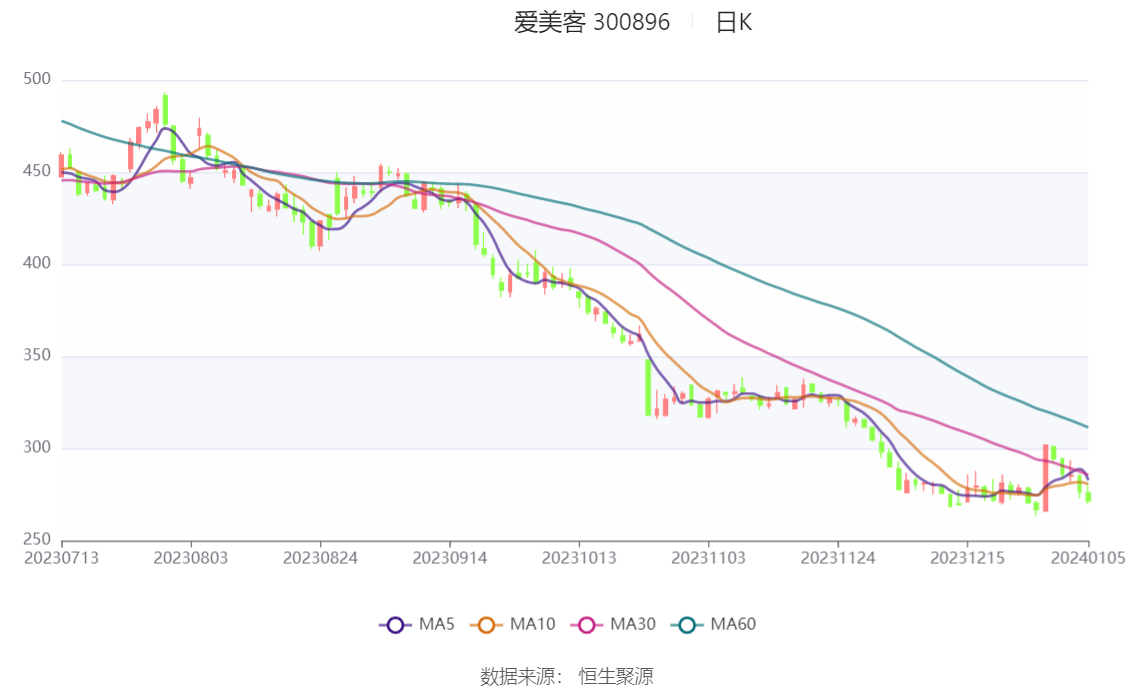This screenshot has width=1134, height=689.
Task: Select the 20231124 x-axis date label
Action: pos(838,558)
